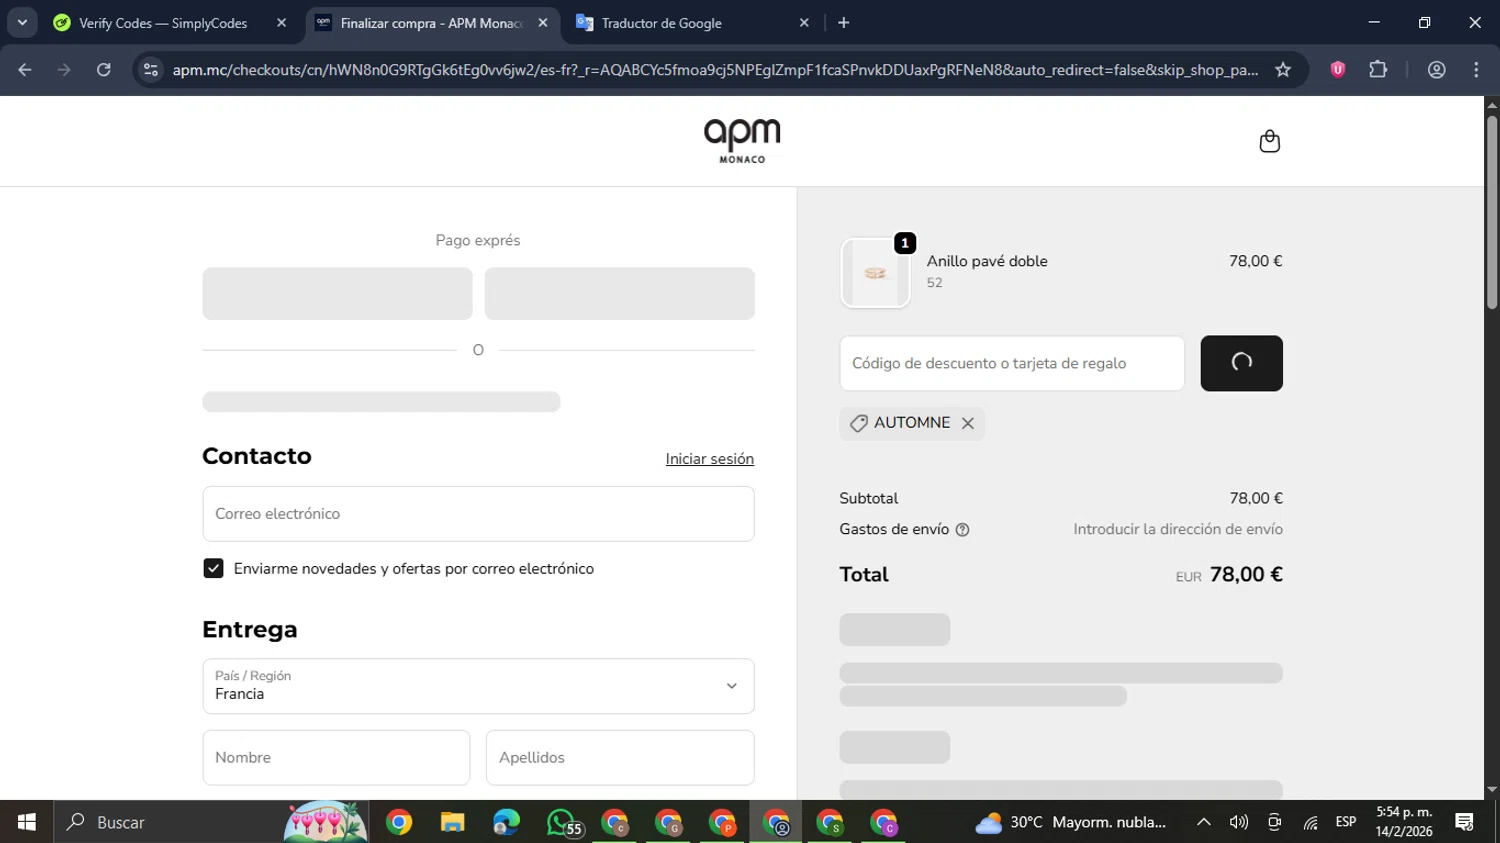Click the discount code or gift card field
Screen dimensions: 1500x843
tap(1012, 363)
